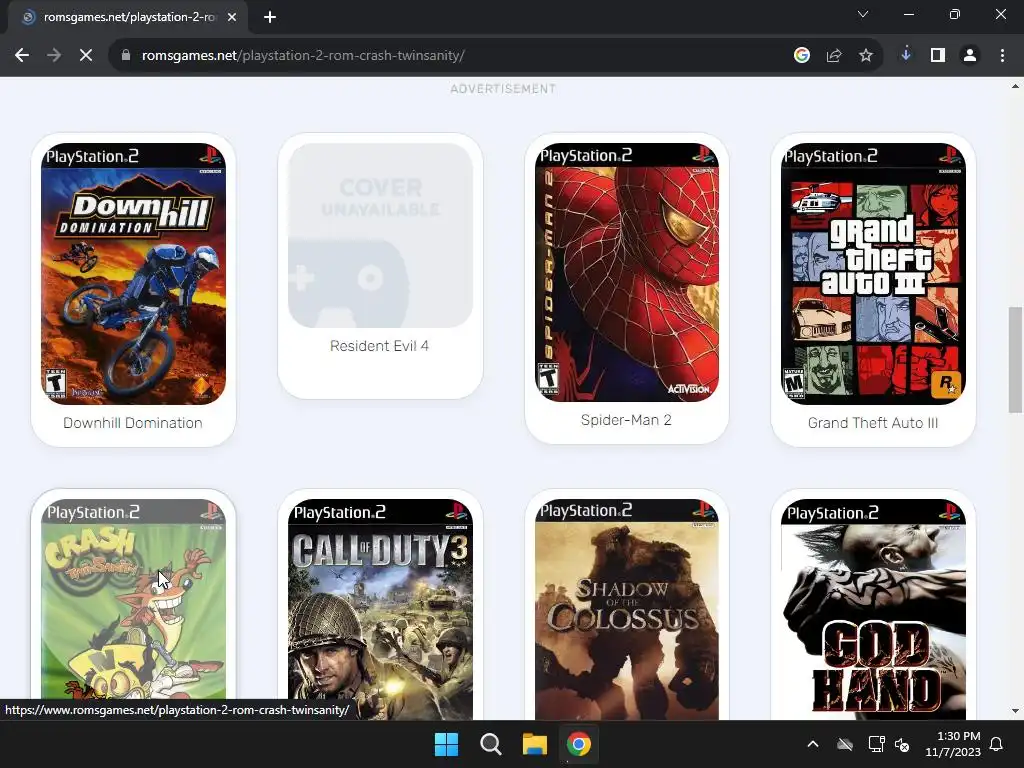Open File Explorer from taskbar
The height and width of the screenshot is (768, 1024).
[x=534, y=744]
